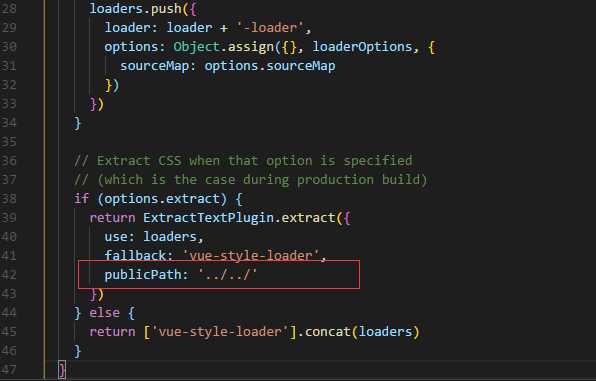Click 'loaders.push' text on line 28
596x381 pixels.
coord(135,8)
